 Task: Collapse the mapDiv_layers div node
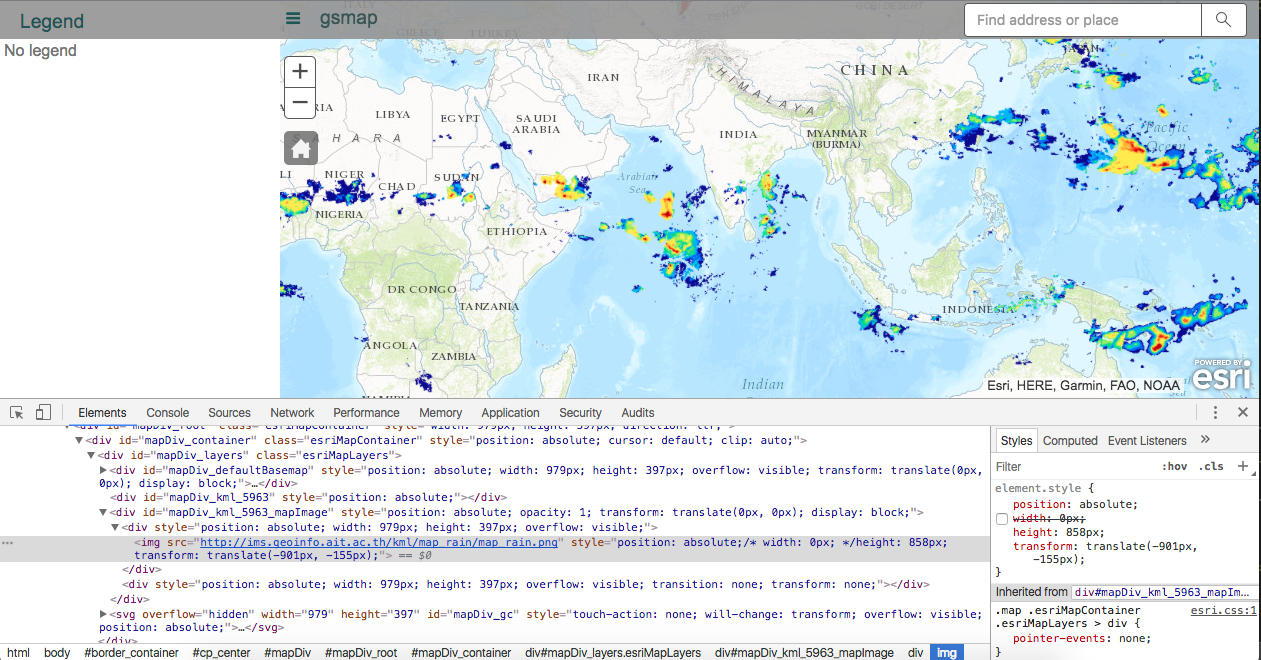[92, 455]
